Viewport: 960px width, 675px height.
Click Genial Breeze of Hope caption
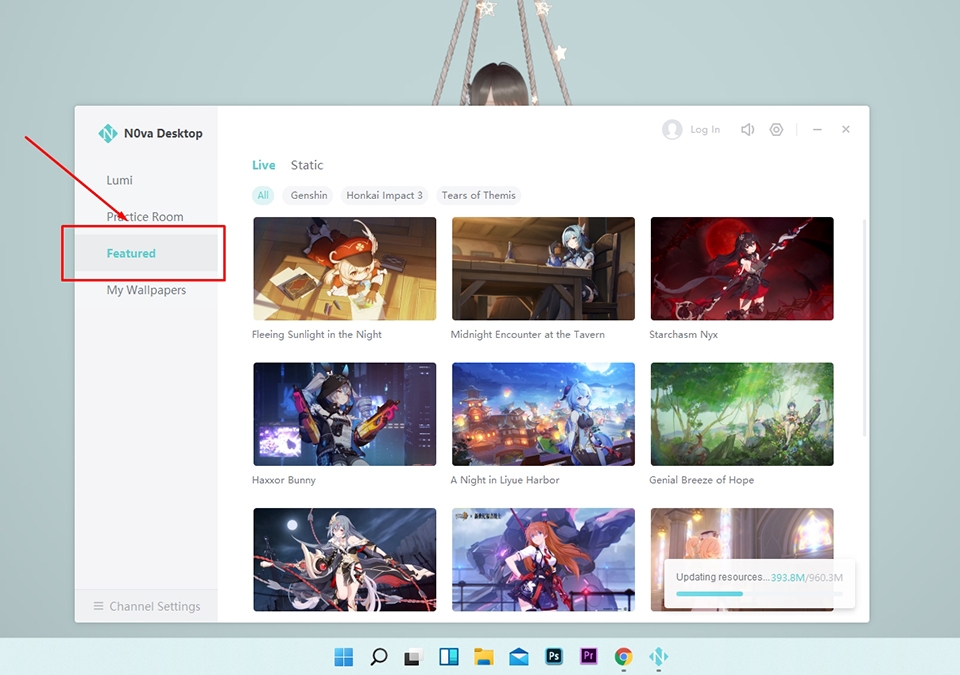(x=702, y=480)
